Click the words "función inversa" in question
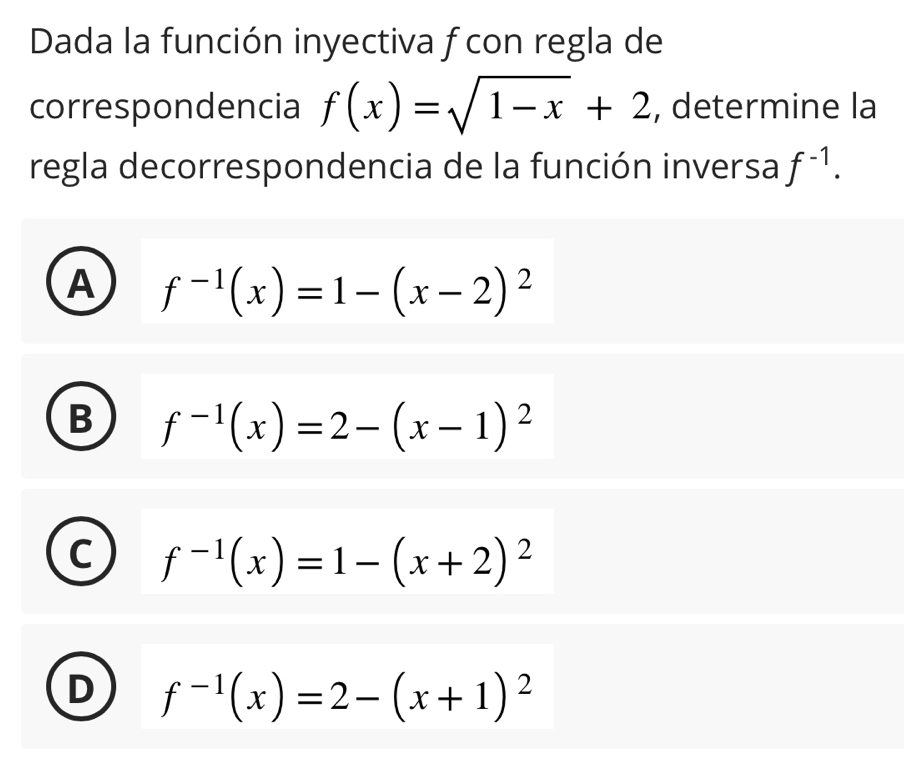 653,164
